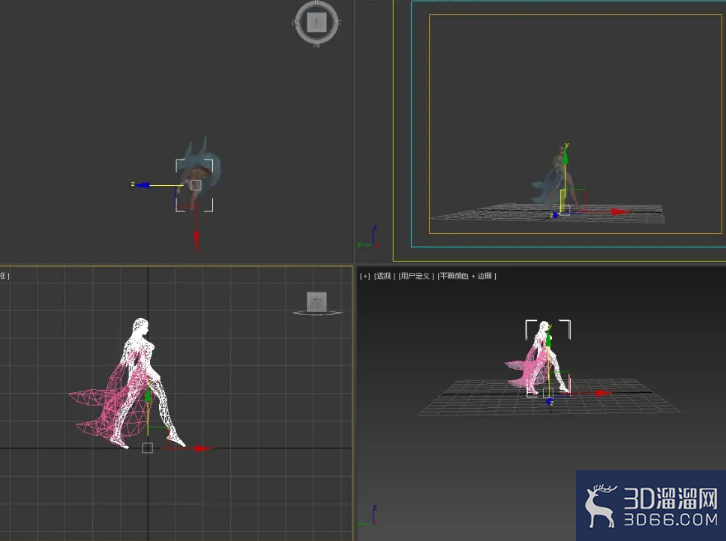This screenshot has height=541, width=726.
Task: Open the 用户定义 viewport menu
Action: [415, 276]
